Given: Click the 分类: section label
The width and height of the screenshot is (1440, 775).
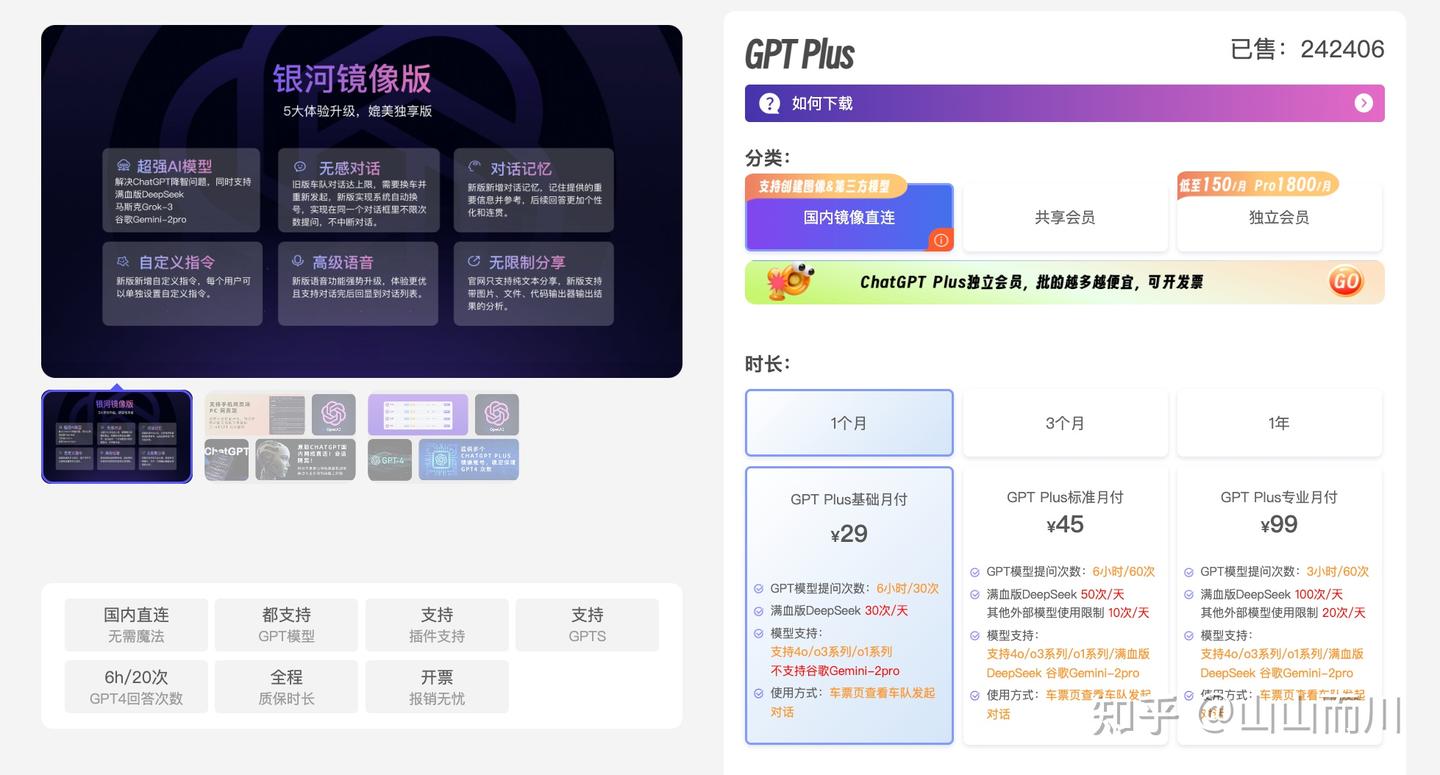Looking at the screenshot, I should pos(767,157).
